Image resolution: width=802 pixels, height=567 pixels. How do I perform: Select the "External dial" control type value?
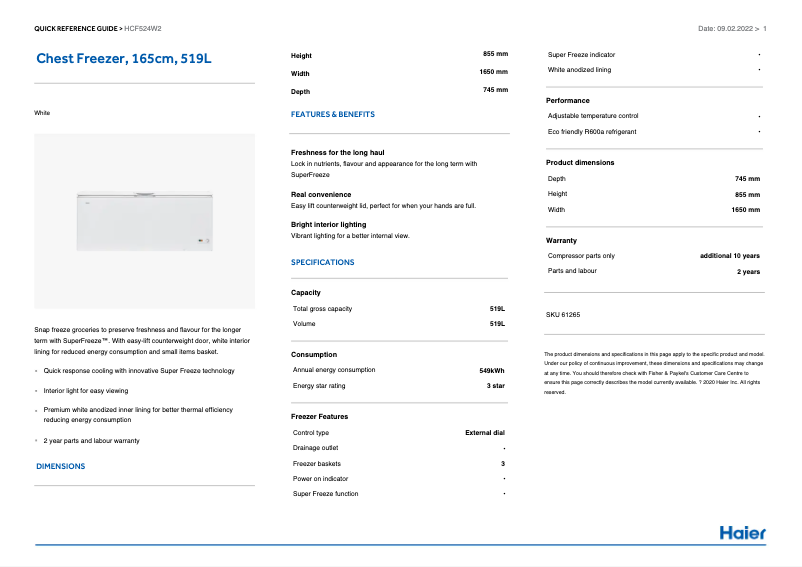pyautogui.click(x=485, y=433)
